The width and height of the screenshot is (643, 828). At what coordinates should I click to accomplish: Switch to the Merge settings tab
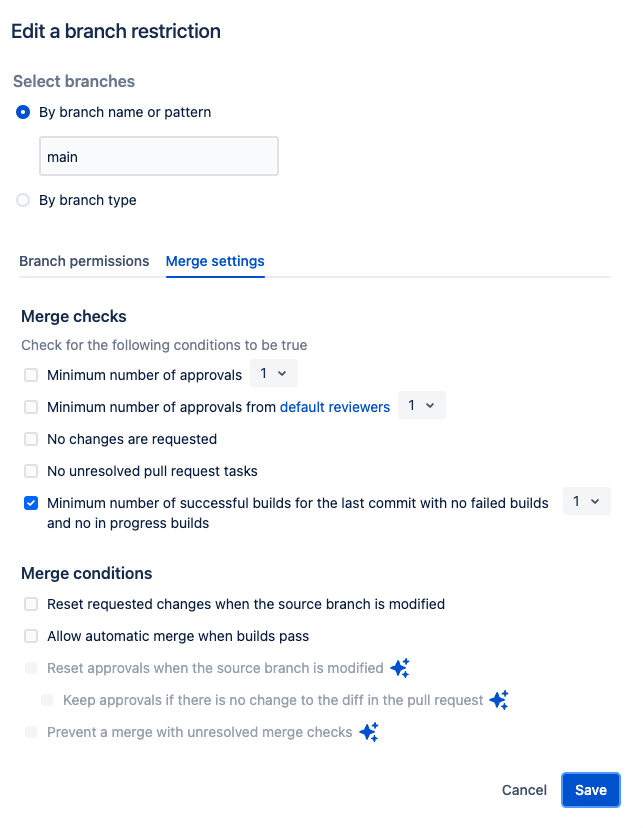214,261
